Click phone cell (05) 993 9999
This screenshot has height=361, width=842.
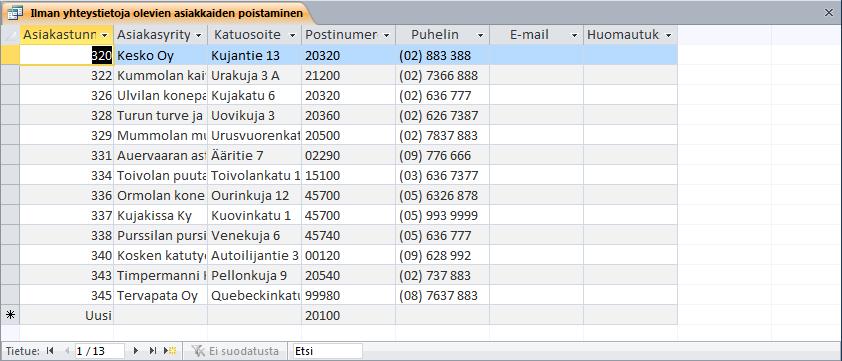click(x=442, y=215)
